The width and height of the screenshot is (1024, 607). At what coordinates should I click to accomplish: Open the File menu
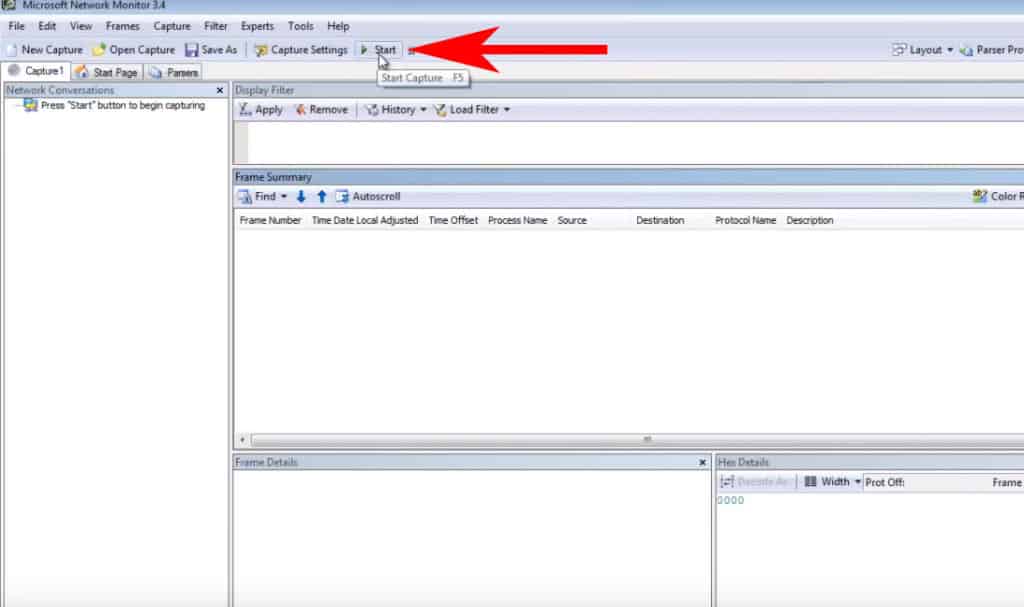point(16,26)
